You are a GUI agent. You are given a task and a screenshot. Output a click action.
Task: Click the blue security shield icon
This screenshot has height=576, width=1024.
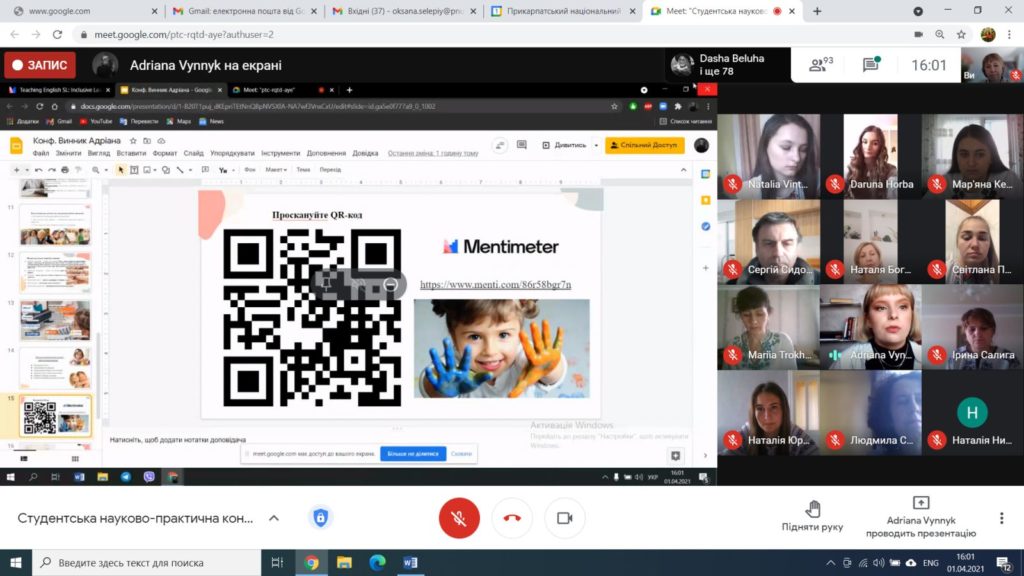[320, 518]
